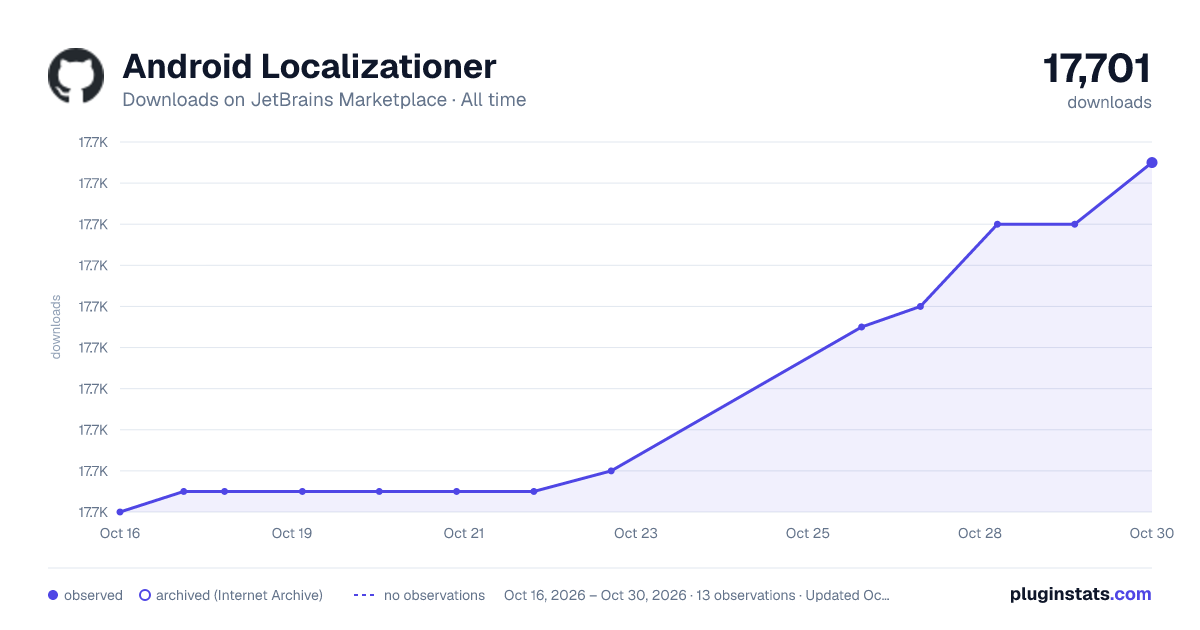Click the 'downloads' label under 17,701
This screenshot has width=1200, height=630.
[x=1109, y=102]
